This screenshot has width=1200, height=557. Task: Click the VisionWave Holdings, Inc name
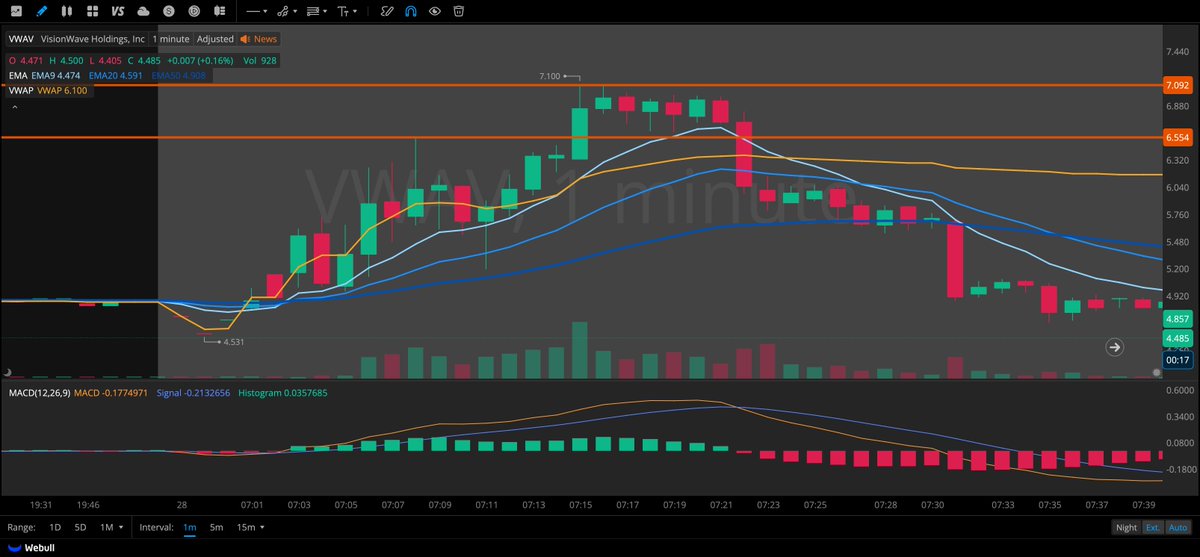pyautogui.click(x=93, y=39)
